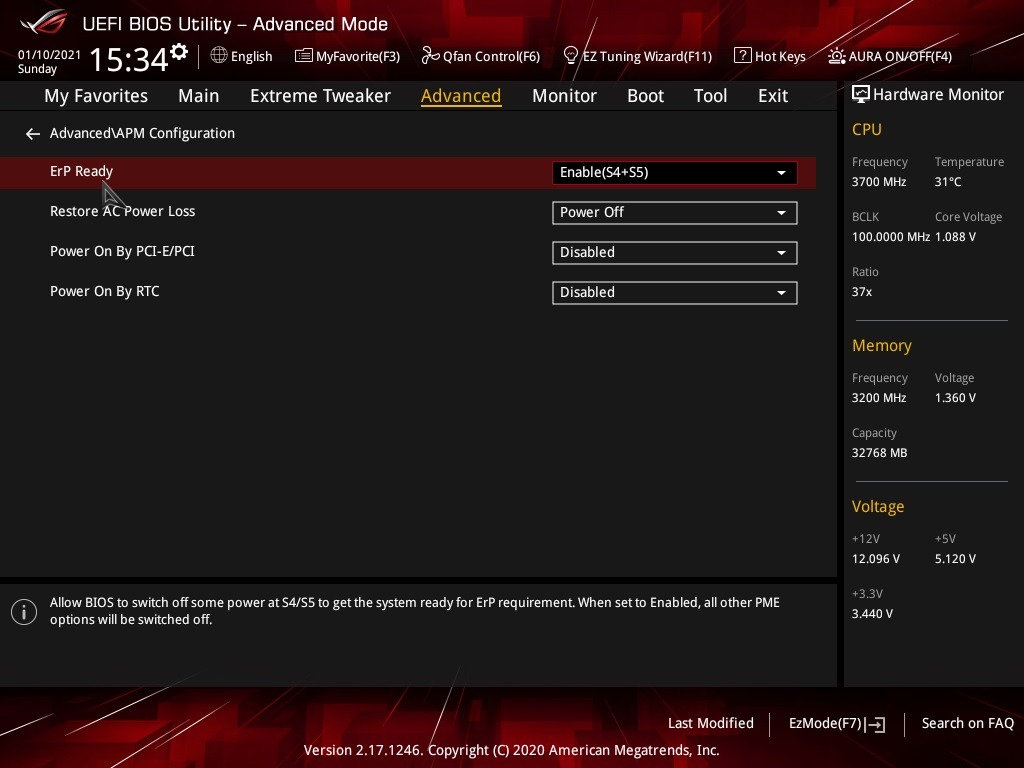
Task: Click Core Voltage value 1.088 V
Action: (955, 237)
